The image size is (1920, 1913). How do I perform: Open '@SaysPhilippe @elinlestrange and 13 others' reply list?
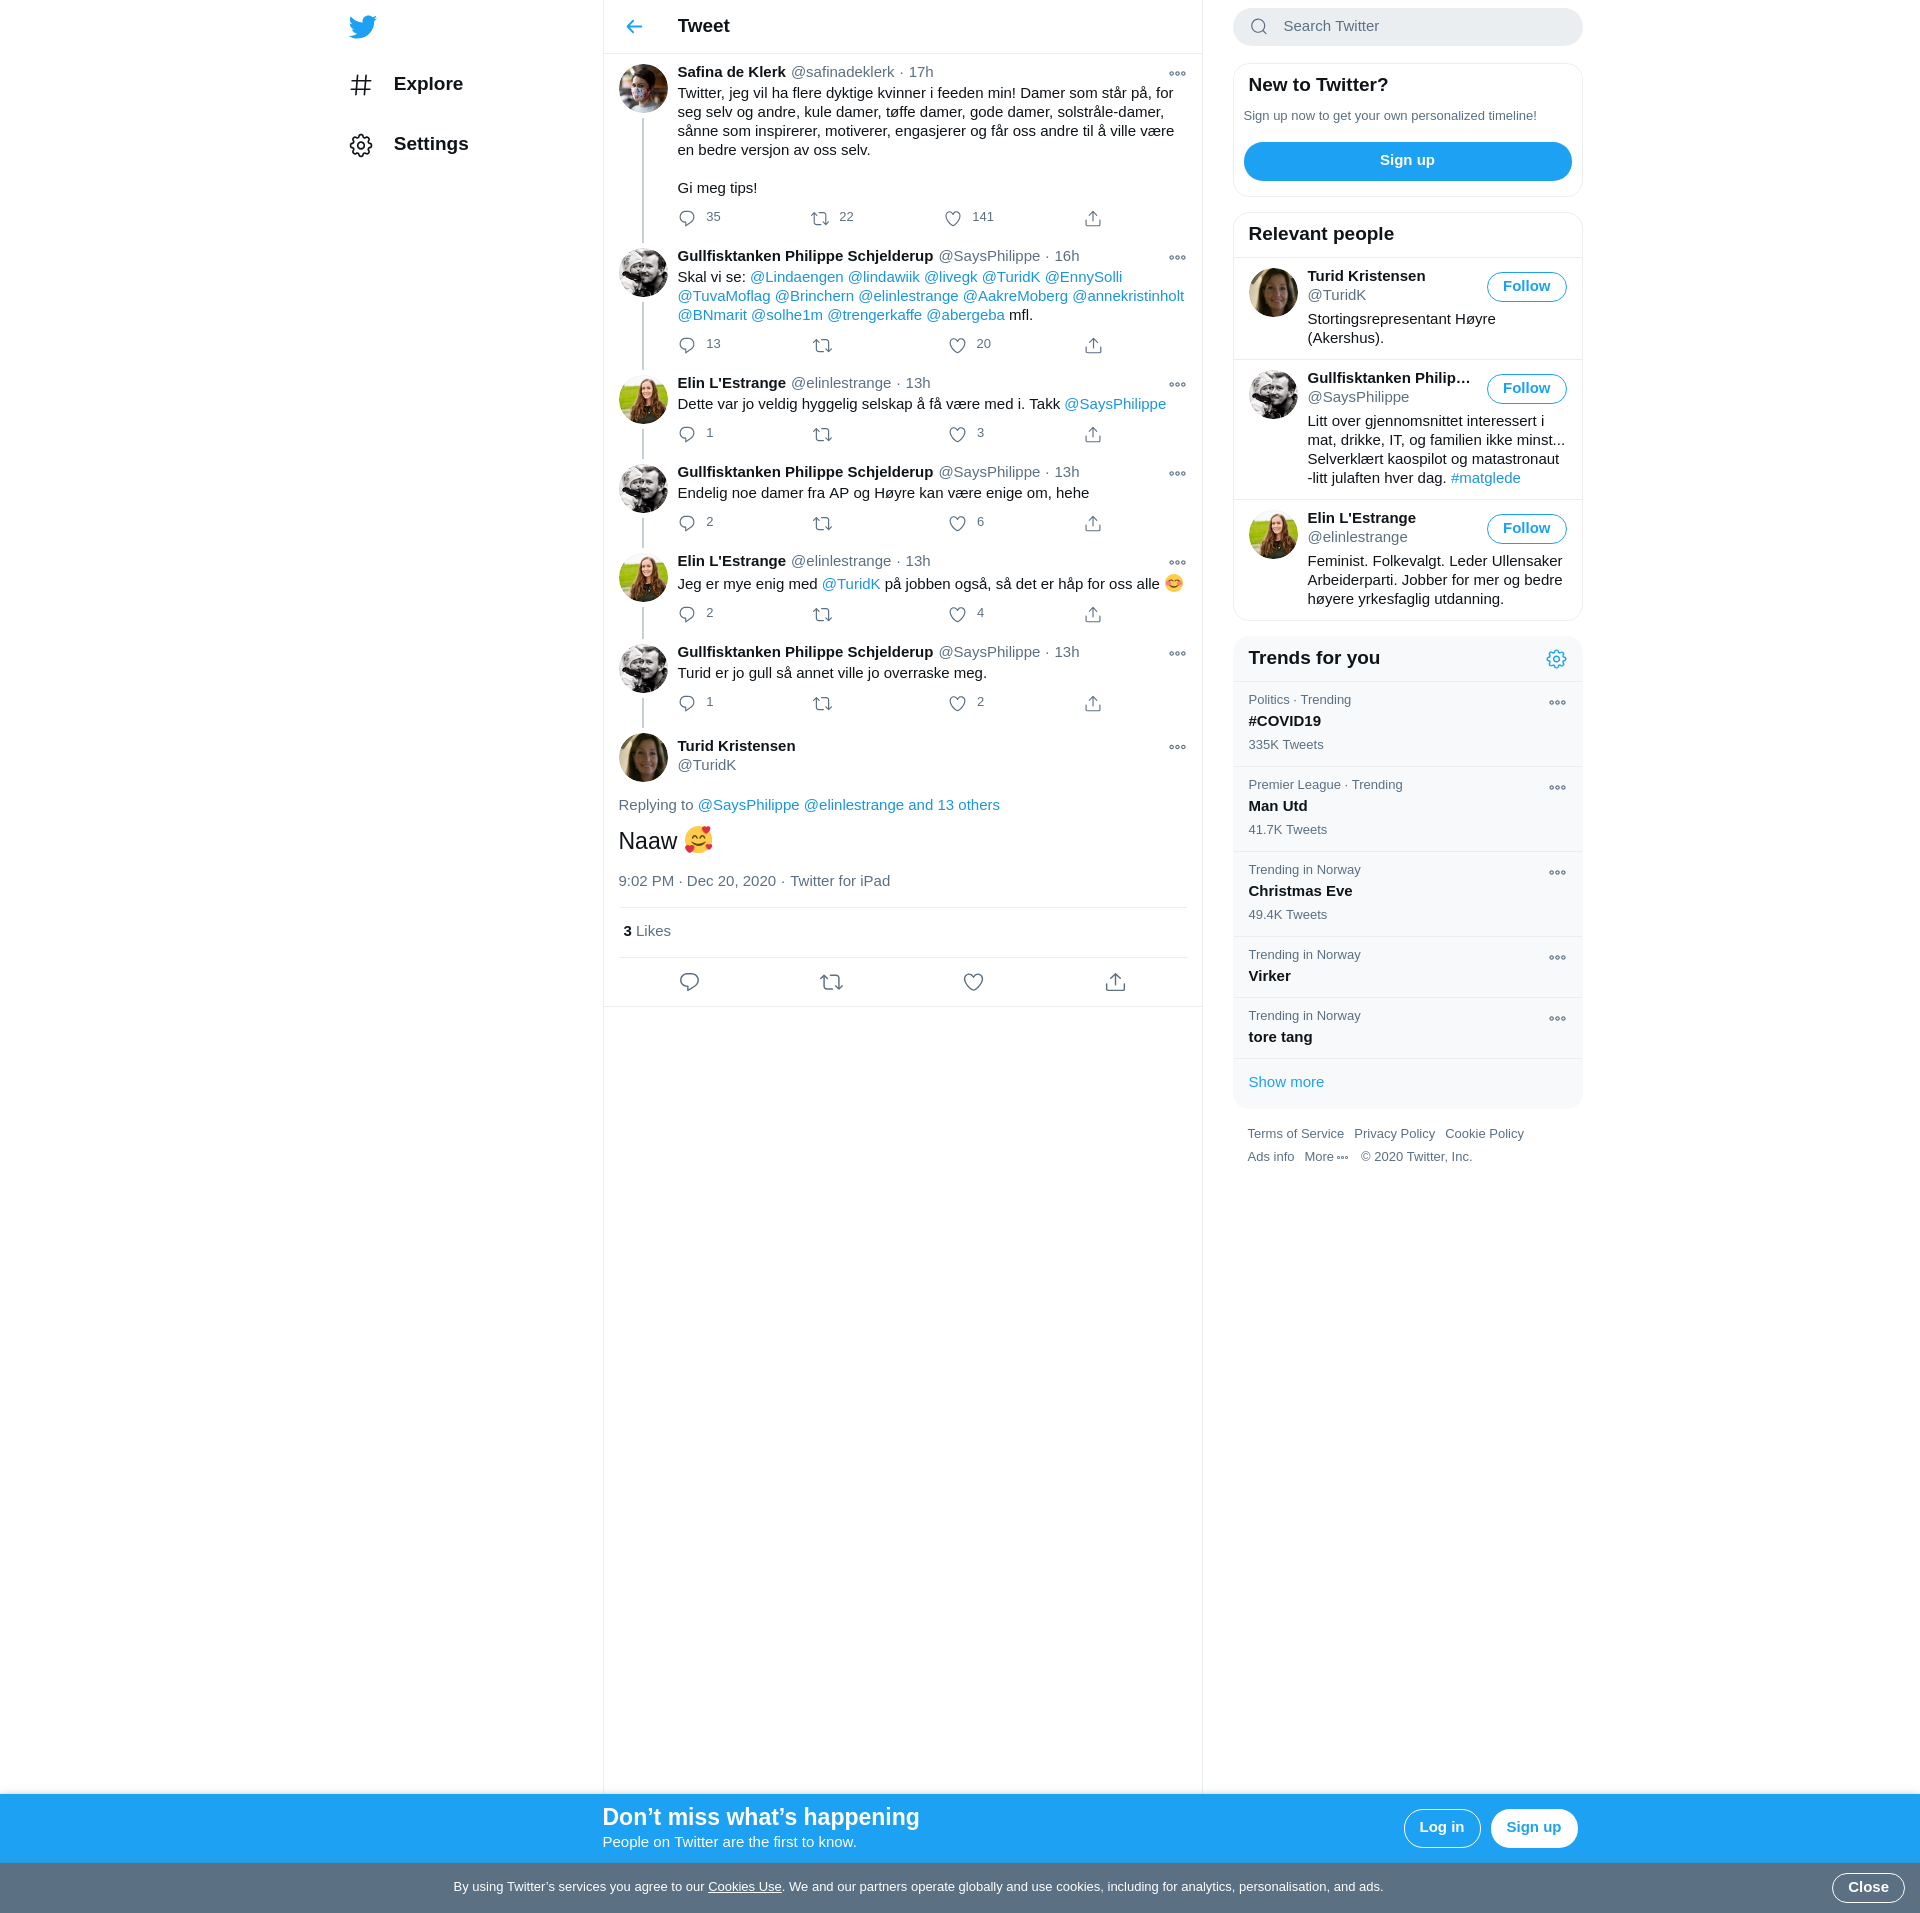[x=848, y=805]
